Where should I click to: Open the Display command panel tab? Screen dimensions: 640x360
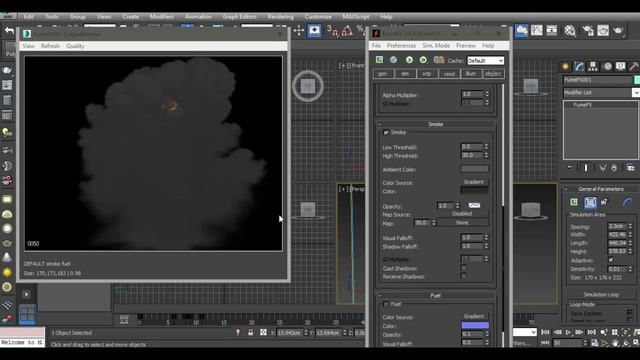tap(620, 66)
